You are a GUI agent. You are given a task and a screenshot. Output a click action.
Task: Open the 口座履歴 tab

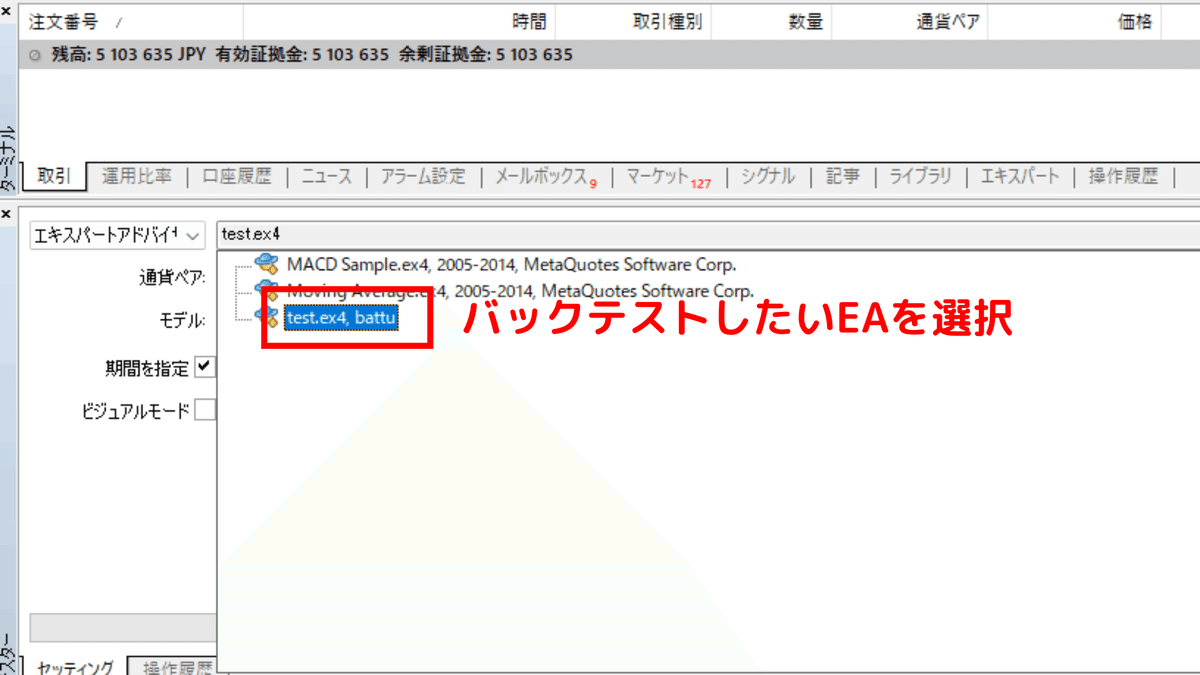tap(237, 176)
